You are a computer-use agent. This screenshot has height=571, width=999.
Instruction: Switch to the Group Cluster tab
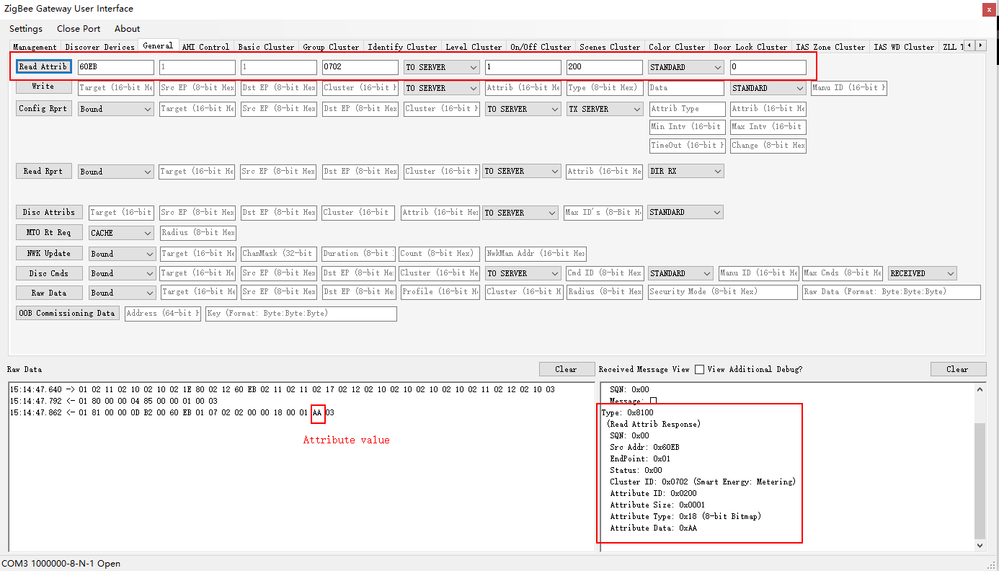[x=331, y=47]
